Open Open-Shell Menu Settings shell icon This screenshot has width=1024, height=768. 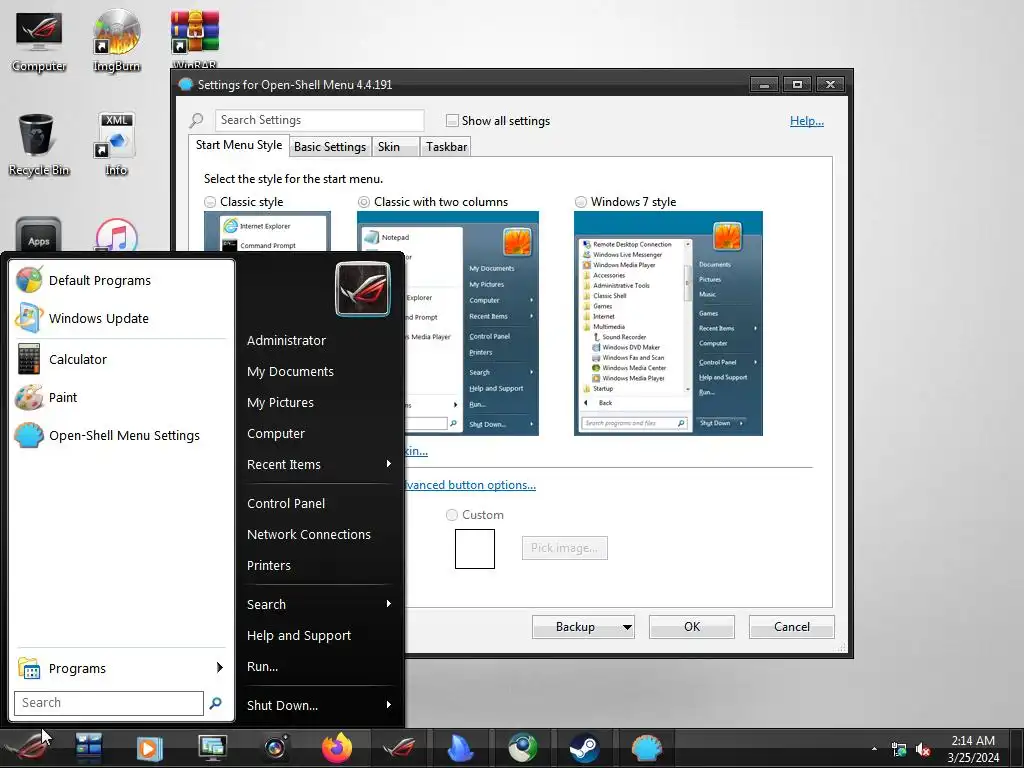29,435
